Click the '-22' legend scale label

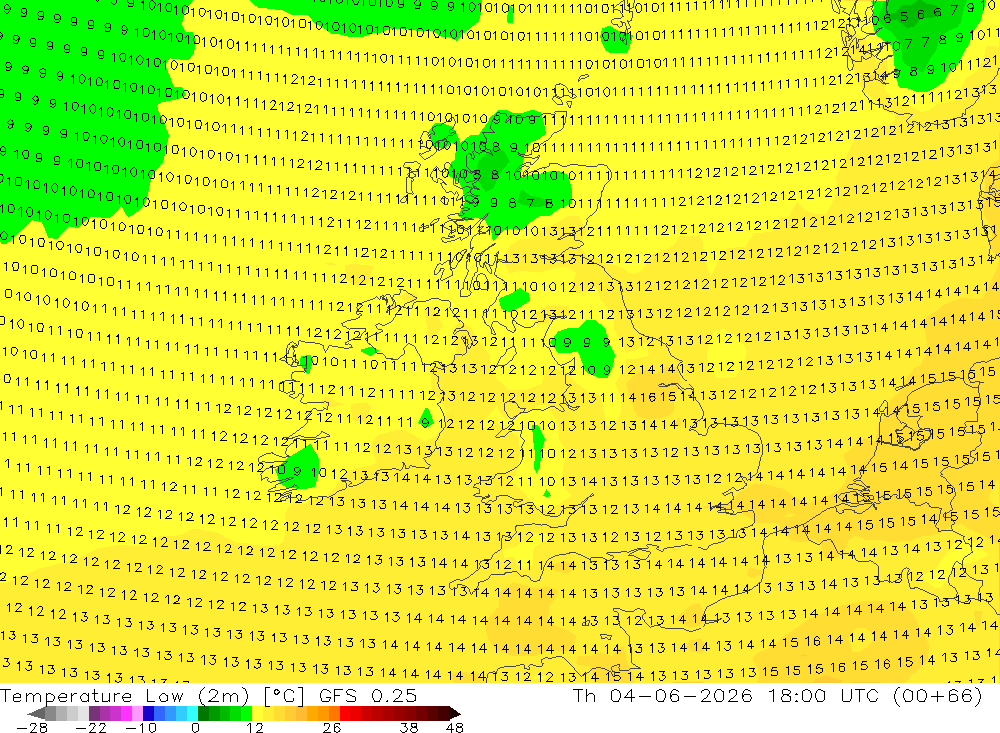coord(91,728)
